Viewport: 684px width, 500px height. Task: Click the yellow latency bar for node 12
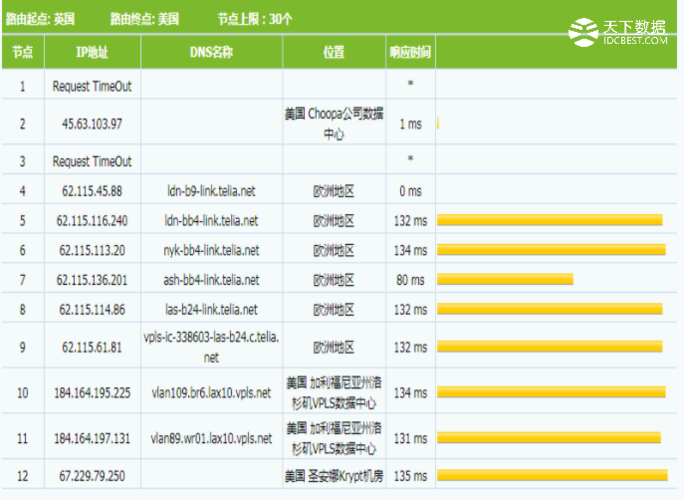point(552,475)
